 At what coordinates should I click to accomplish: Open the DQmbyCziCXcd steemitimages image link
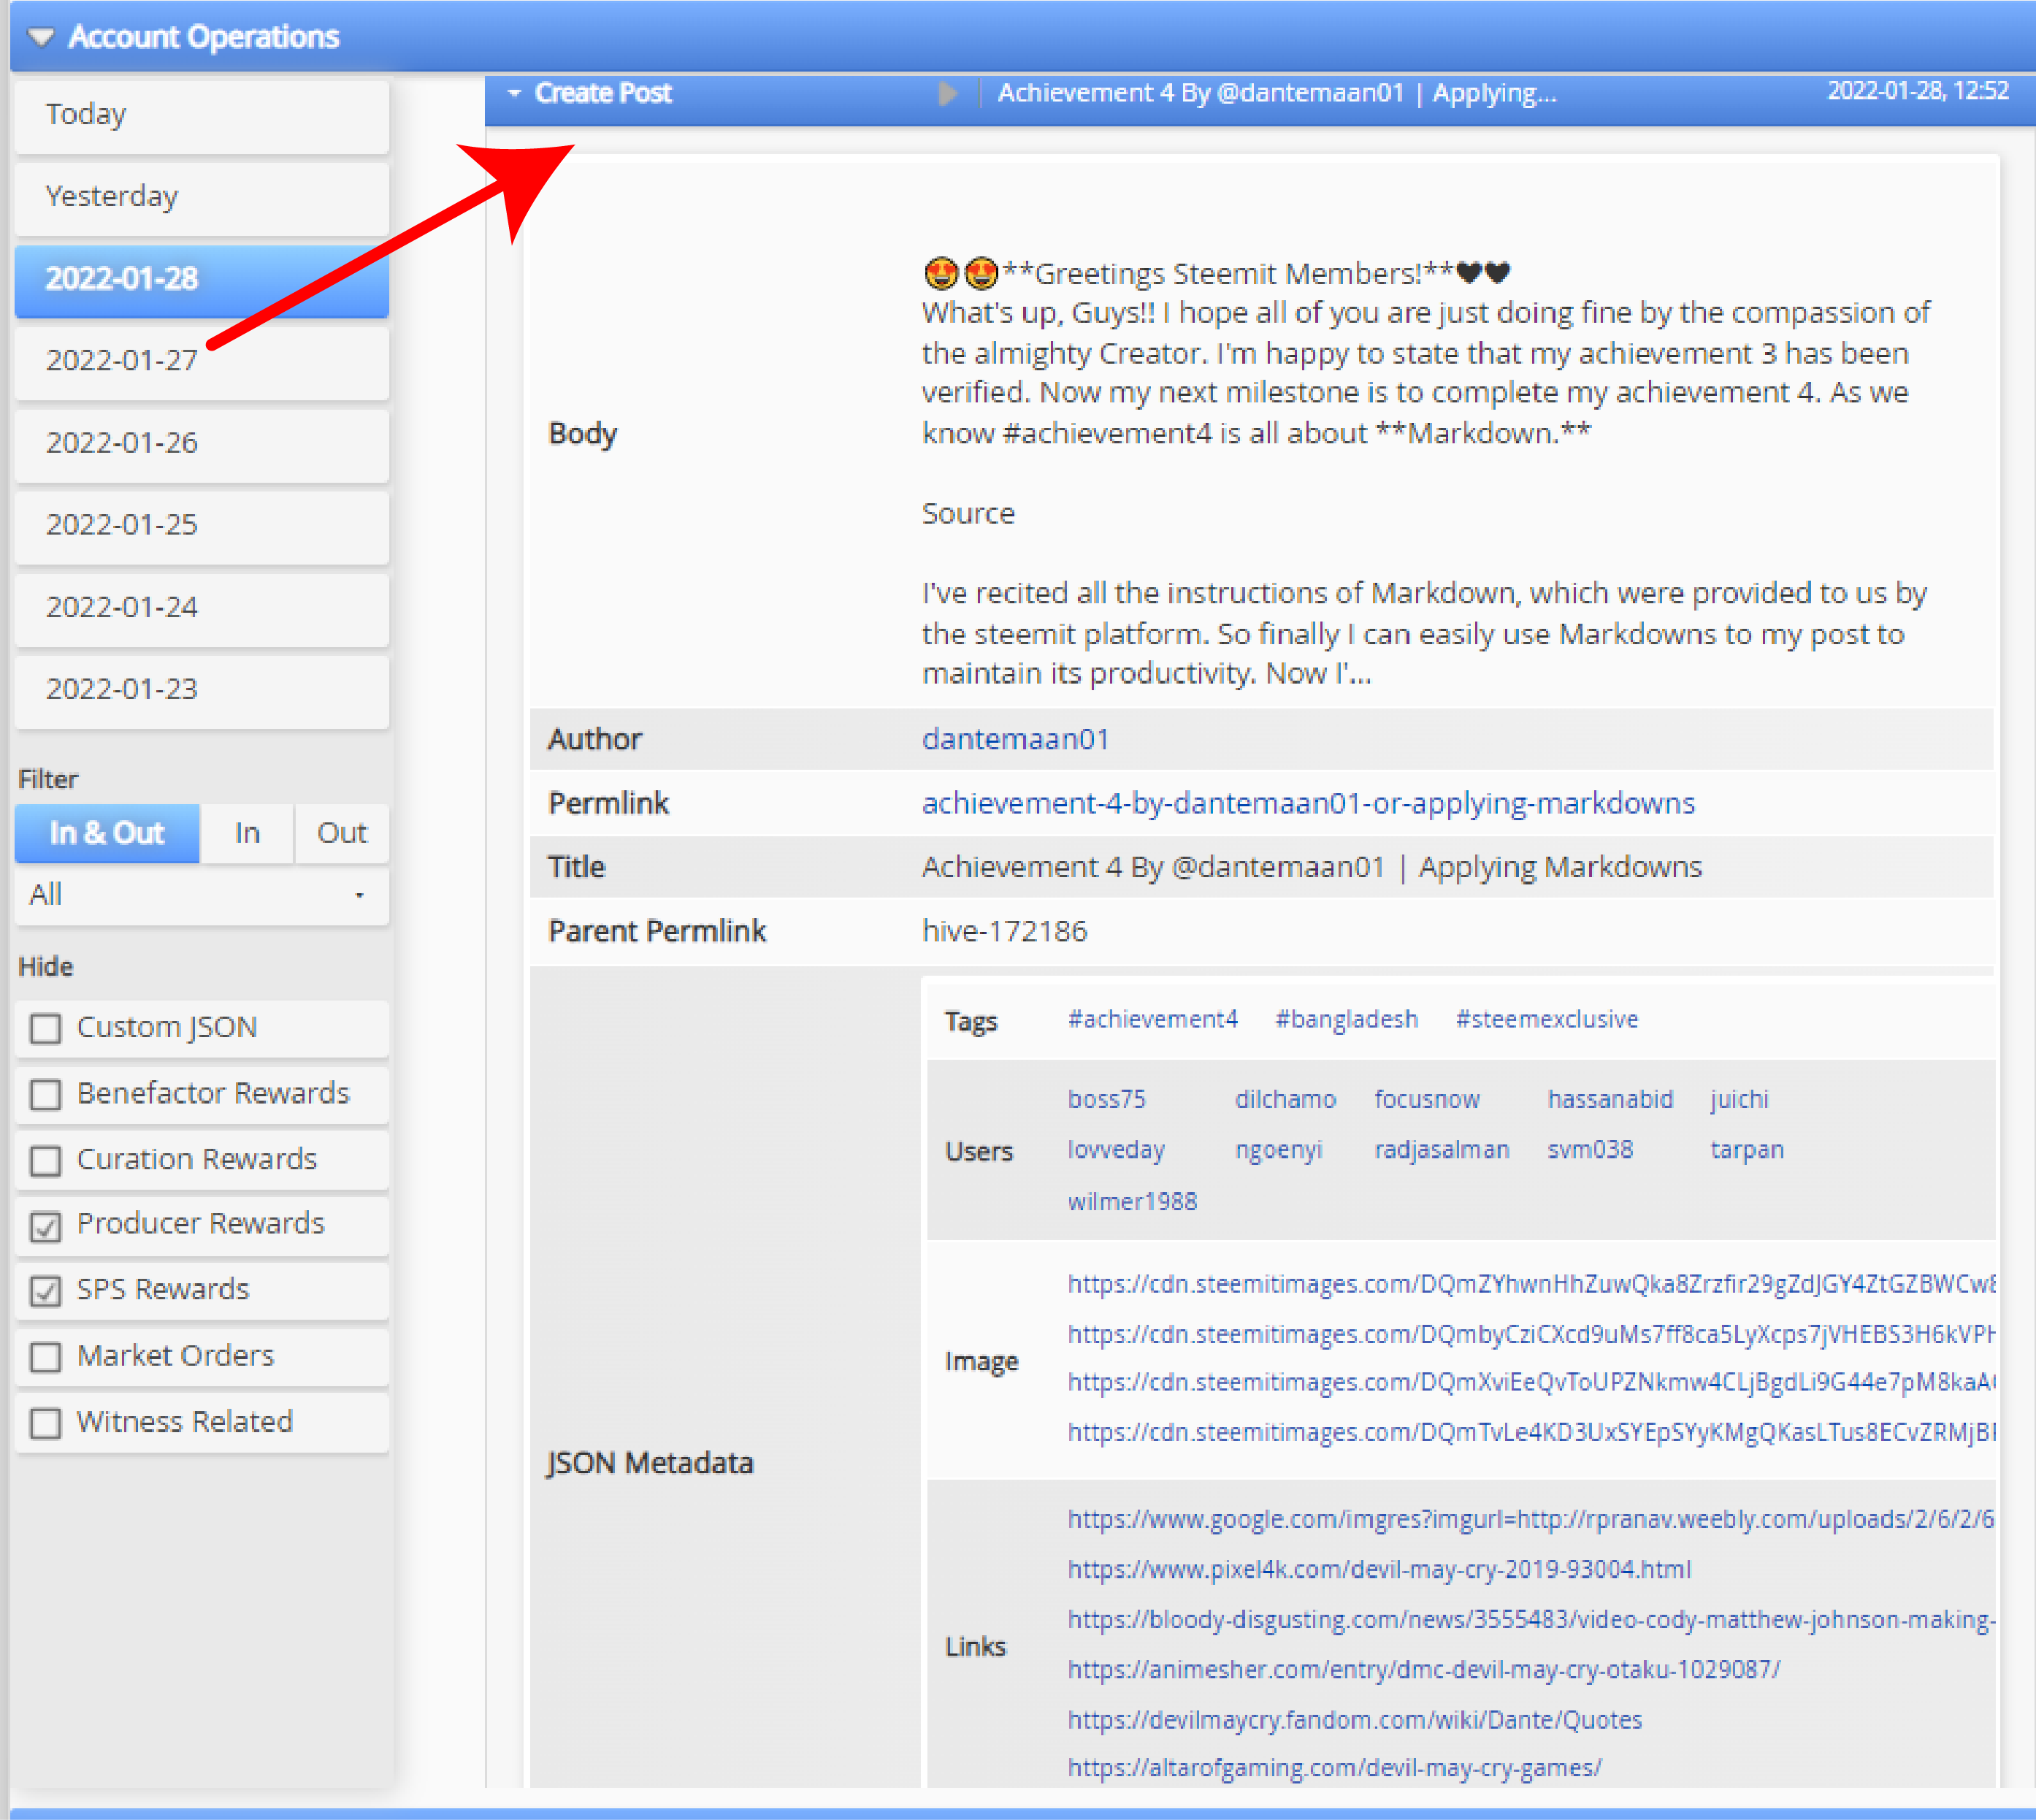click(x=1531, y=1334)
